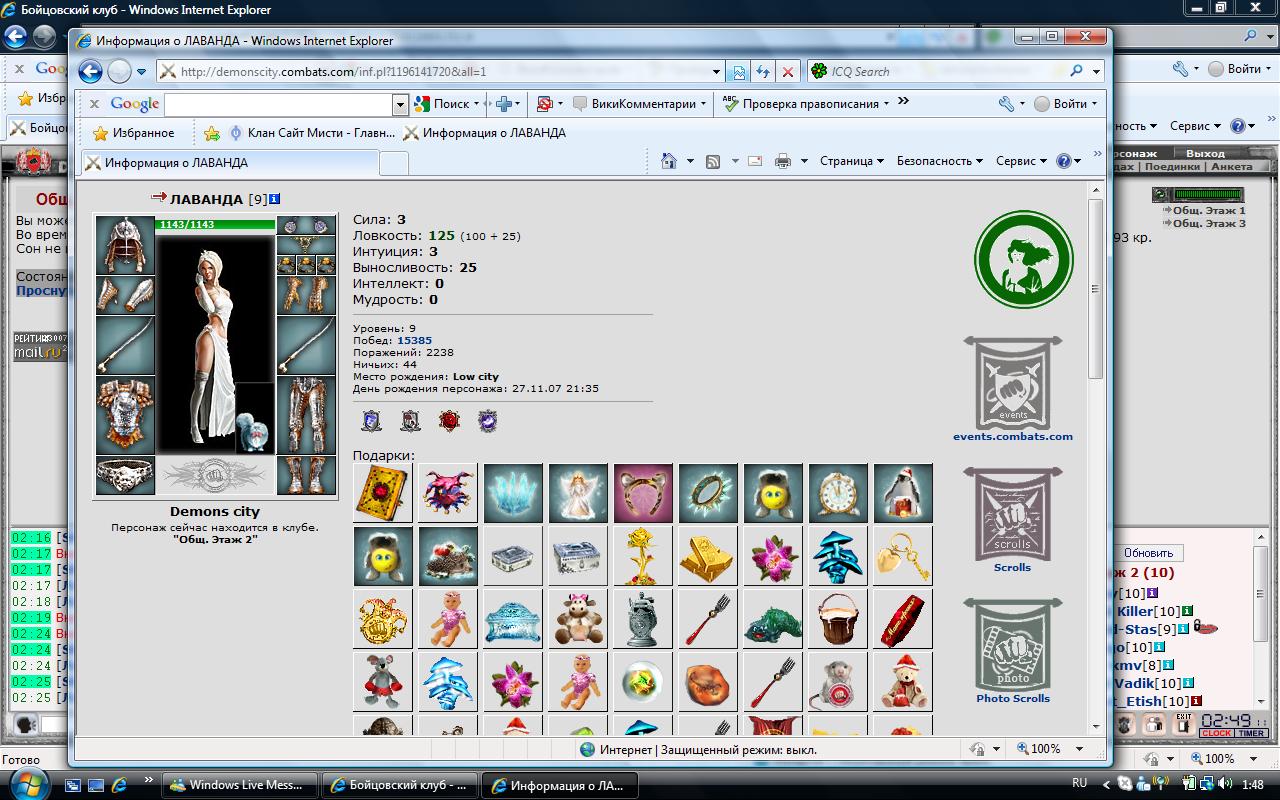View the jester hat gift
The image size is (1280, 800).
pos(447,493)
